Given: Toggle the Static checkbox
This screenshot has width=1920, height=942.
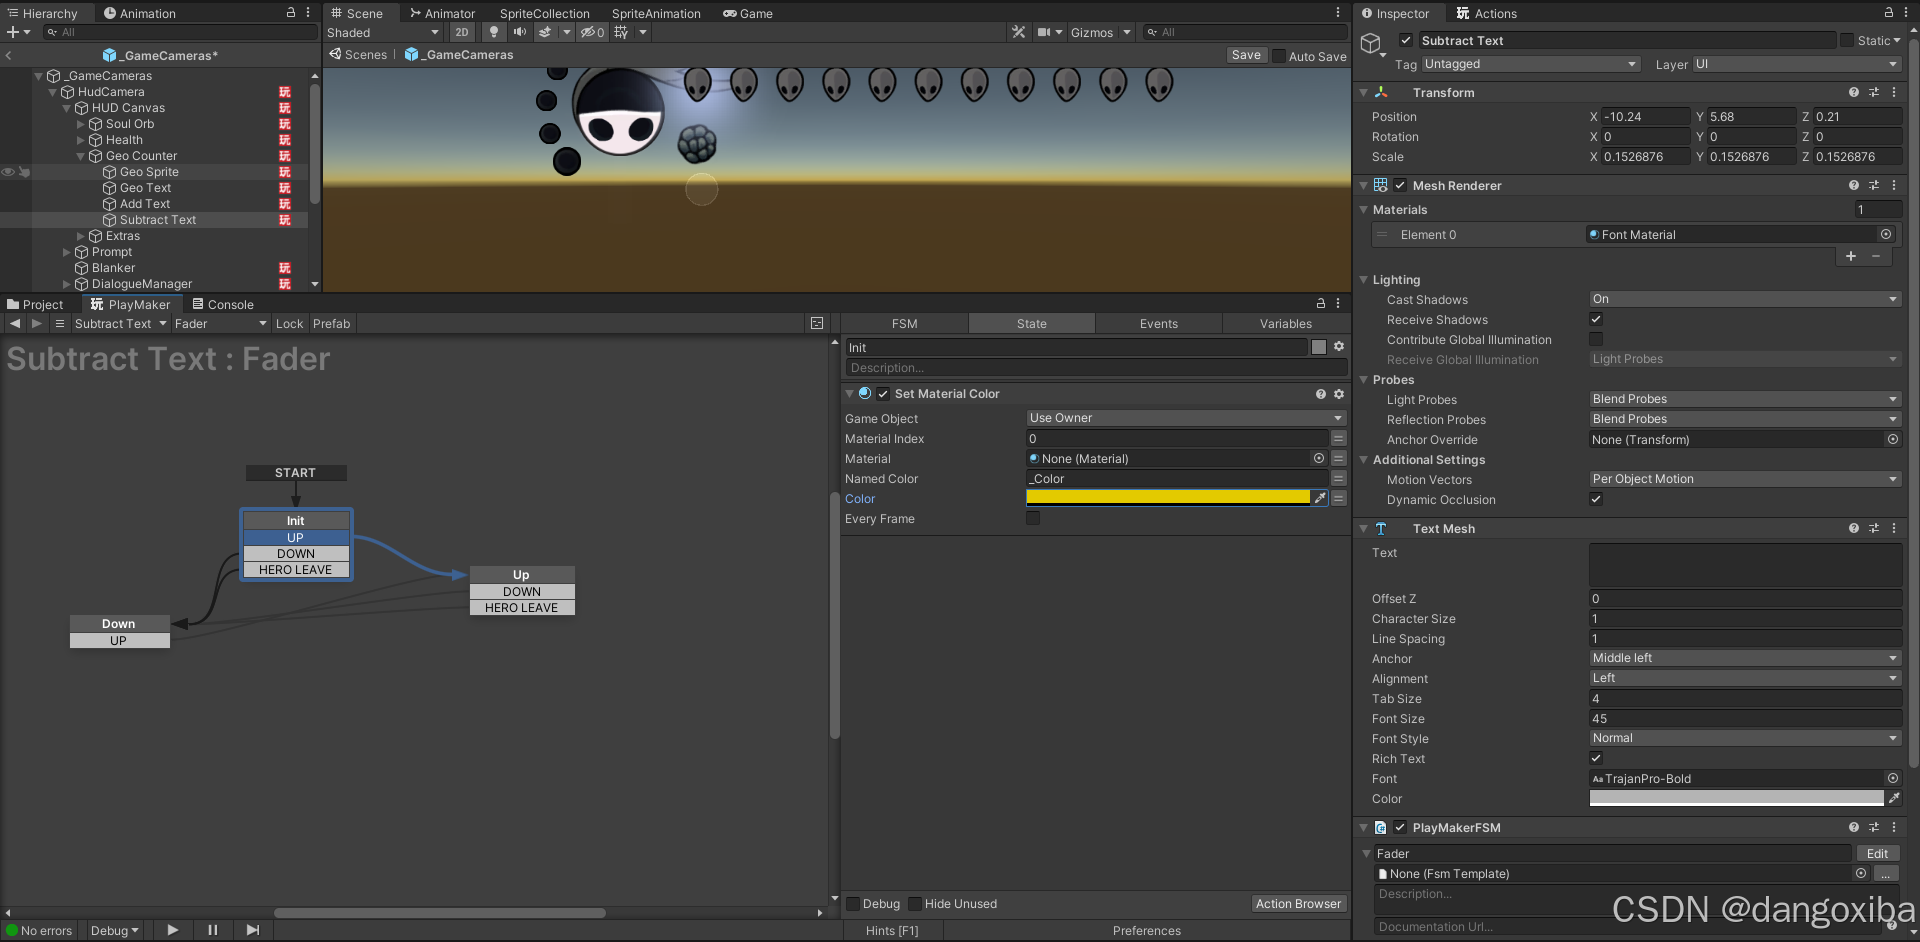Looking at the screenshot, I should pyautogui.click(x=1847, y=40).
